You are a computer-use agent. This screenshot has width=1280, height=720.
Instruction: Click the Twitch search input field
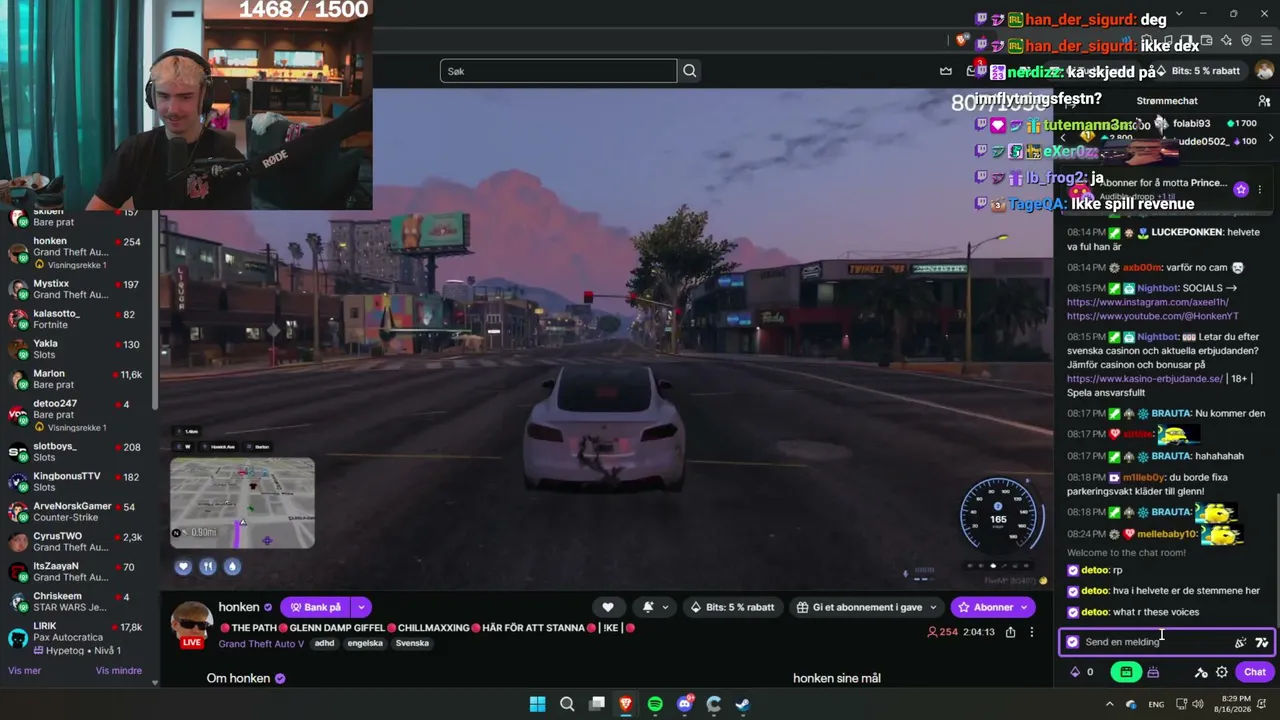coord(558,71)
